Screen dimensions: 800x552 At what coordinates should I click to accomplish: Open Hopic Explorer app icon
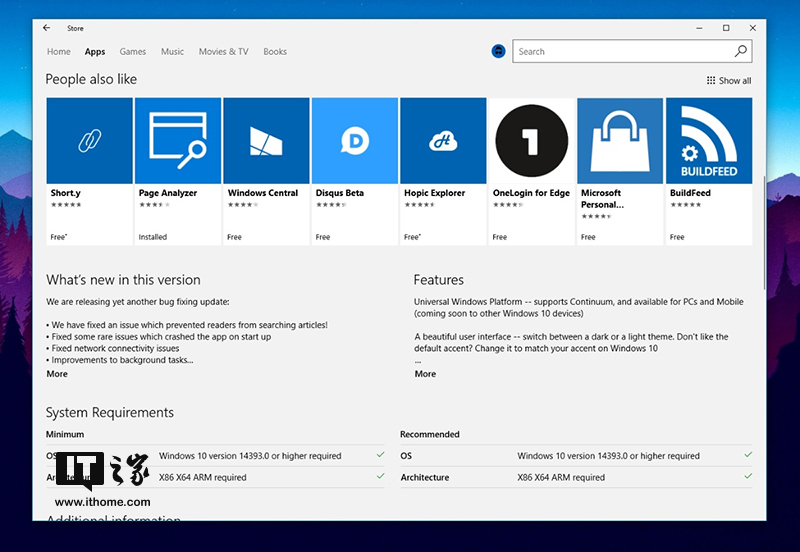[443, 141]
